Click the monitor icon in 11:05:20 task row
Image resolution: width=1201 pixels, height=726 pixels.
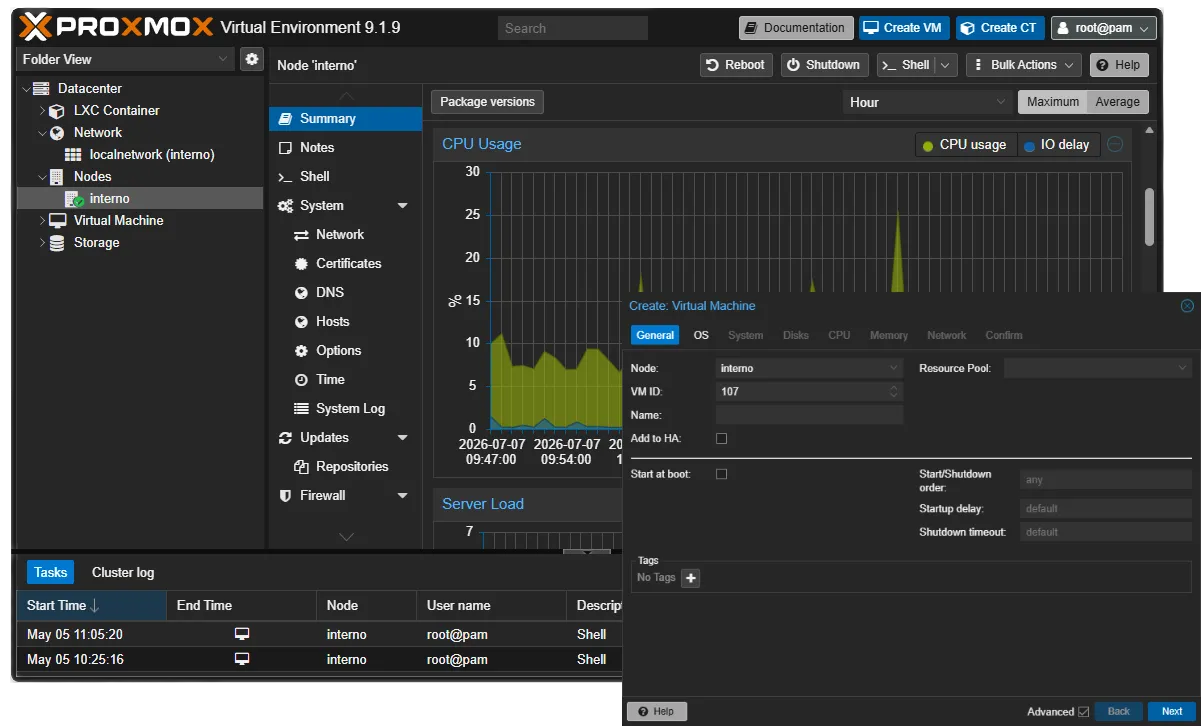pyautogui.click(x=242, y=634)
